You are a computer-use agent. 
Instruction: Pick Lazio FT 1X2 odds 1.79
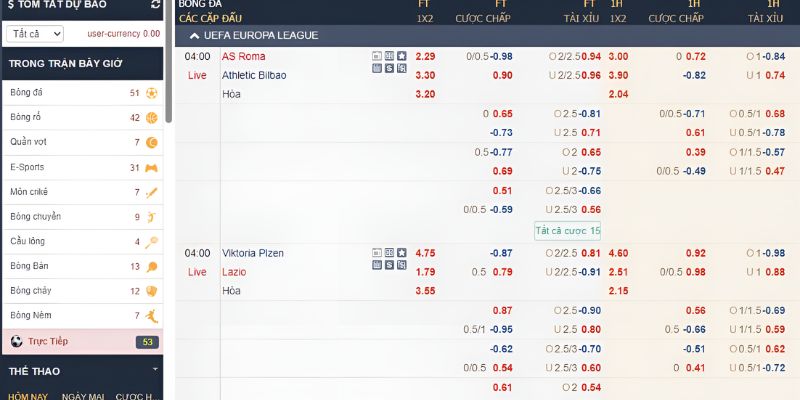click(425, 272)
